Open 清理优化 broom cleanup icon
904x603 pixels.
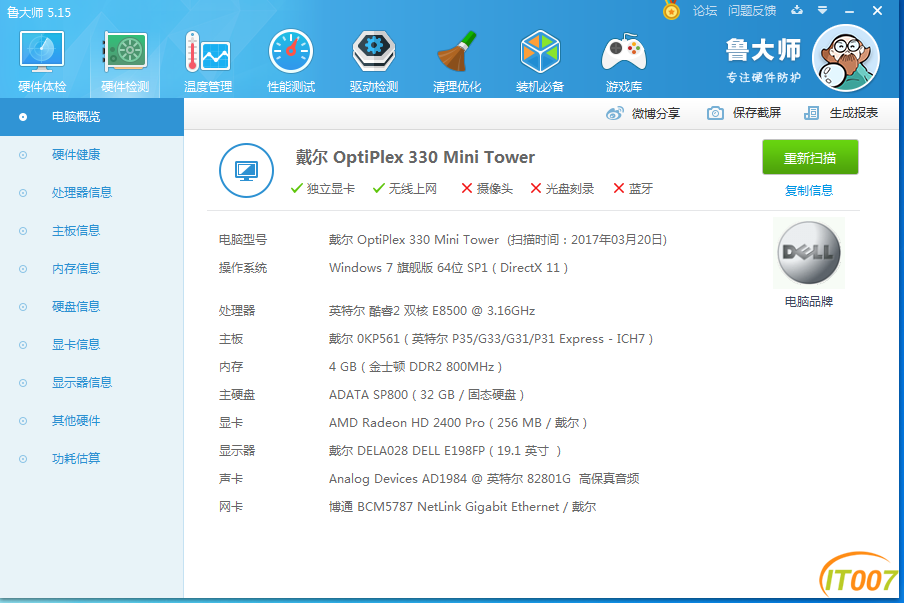click(457, 52)
